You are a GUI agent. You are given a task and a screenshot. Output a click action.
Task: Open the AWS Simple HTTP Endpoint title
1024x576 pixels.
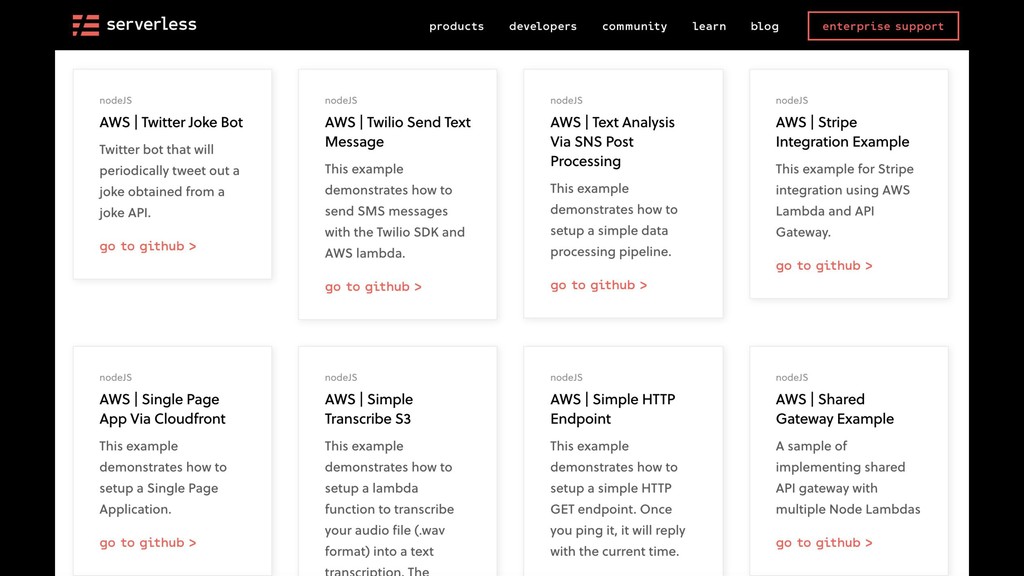click(x=612, y=409)
